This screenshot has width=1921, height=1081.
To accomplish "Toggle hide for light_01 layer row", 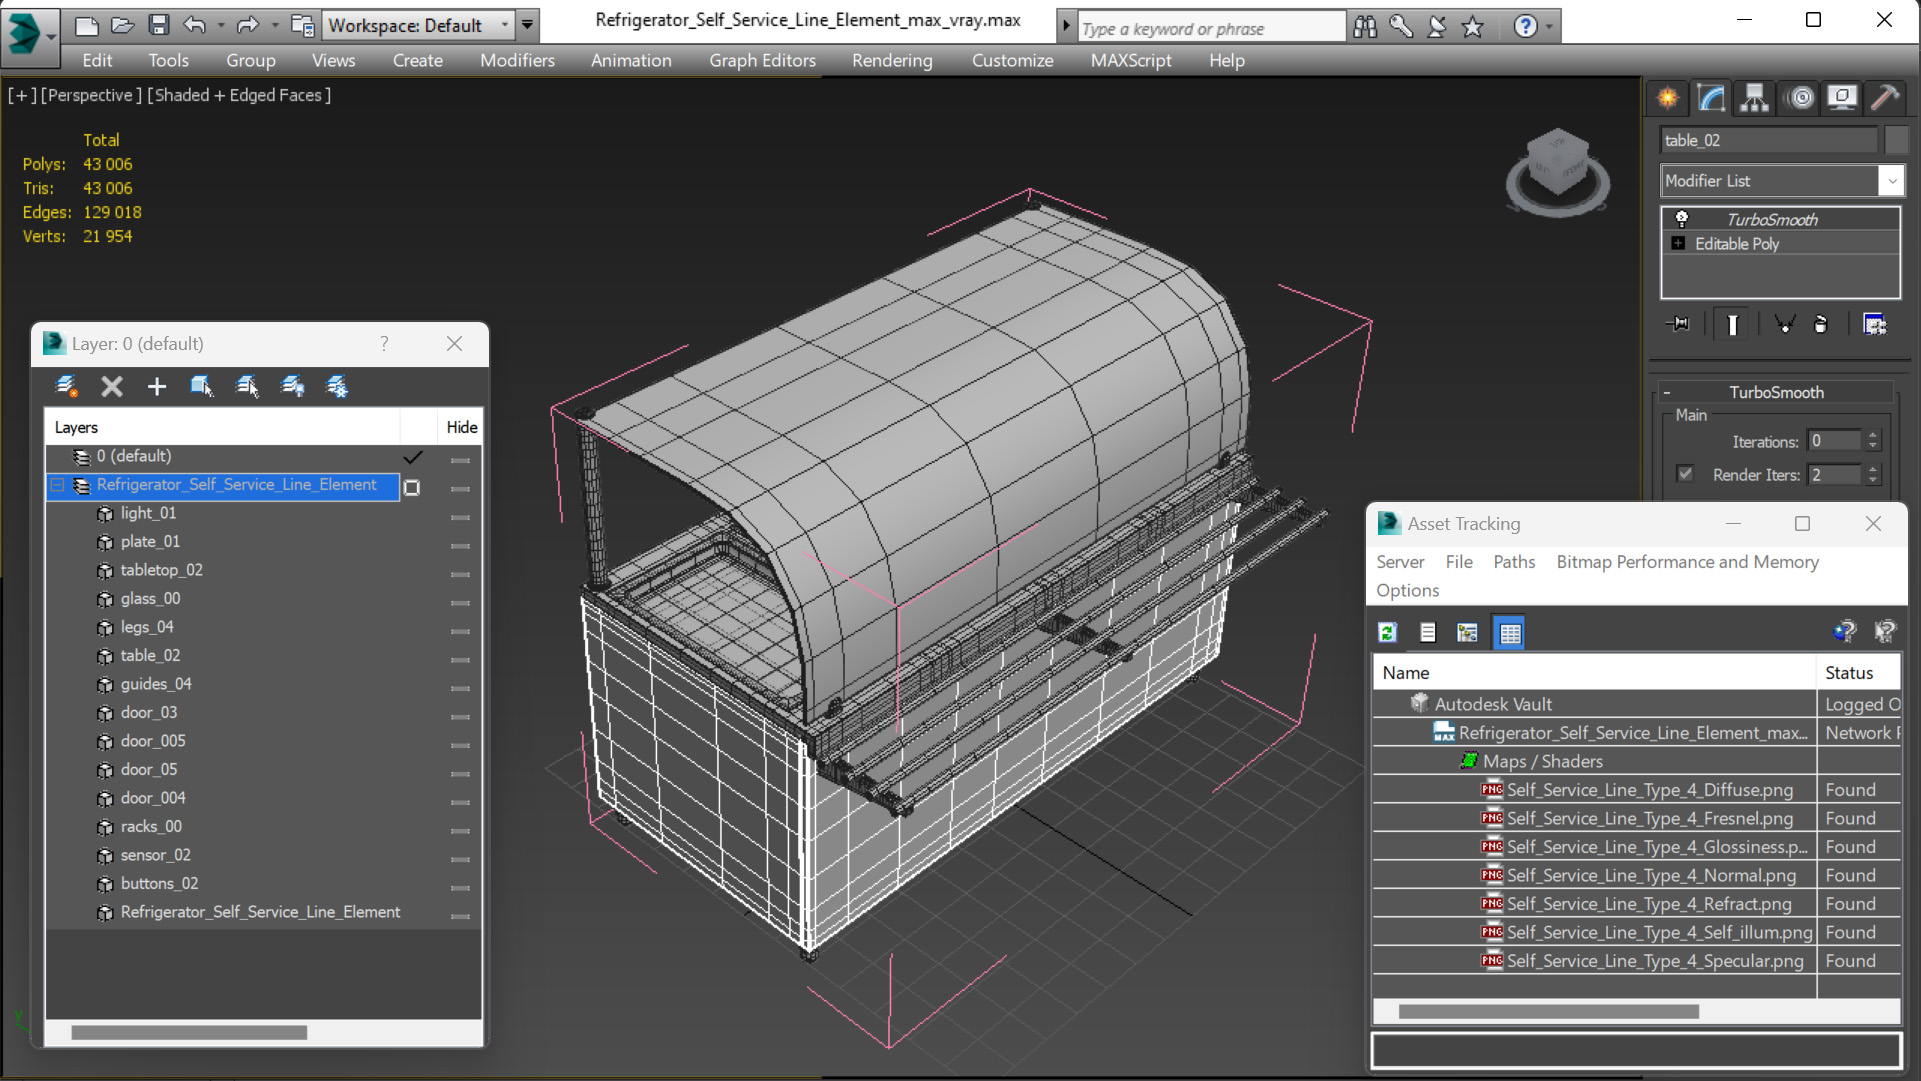I will 460,517.
